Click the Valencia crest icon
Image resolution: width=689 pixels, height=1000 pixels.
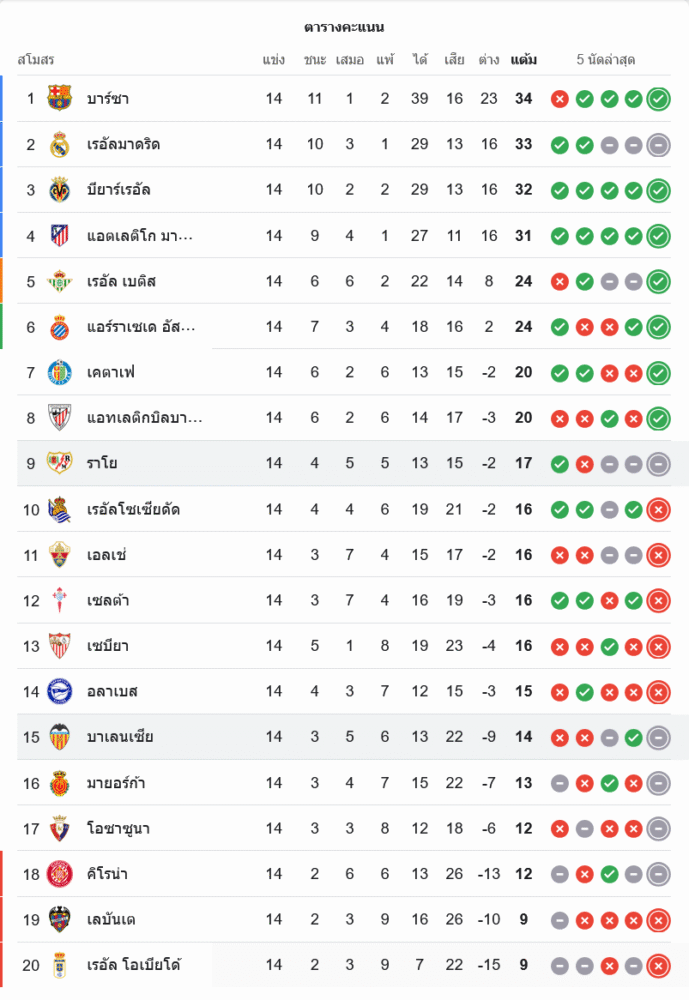pos(60,737)
